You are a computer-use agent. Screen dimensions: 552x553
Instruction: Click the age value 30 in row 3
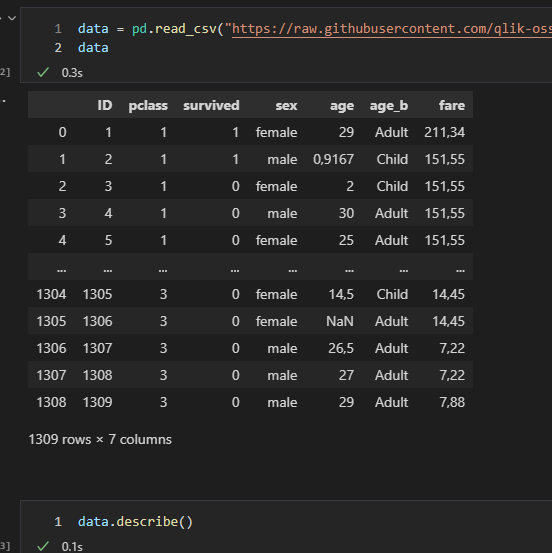point(346,213)
